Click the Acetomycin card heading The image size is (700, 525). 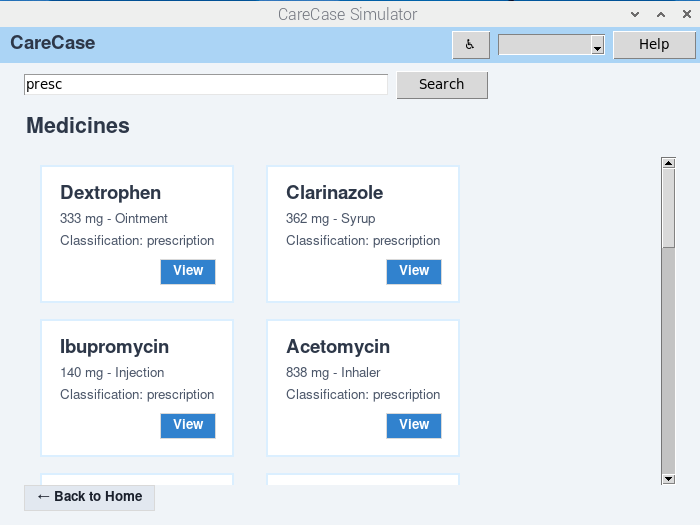point(338,347)
